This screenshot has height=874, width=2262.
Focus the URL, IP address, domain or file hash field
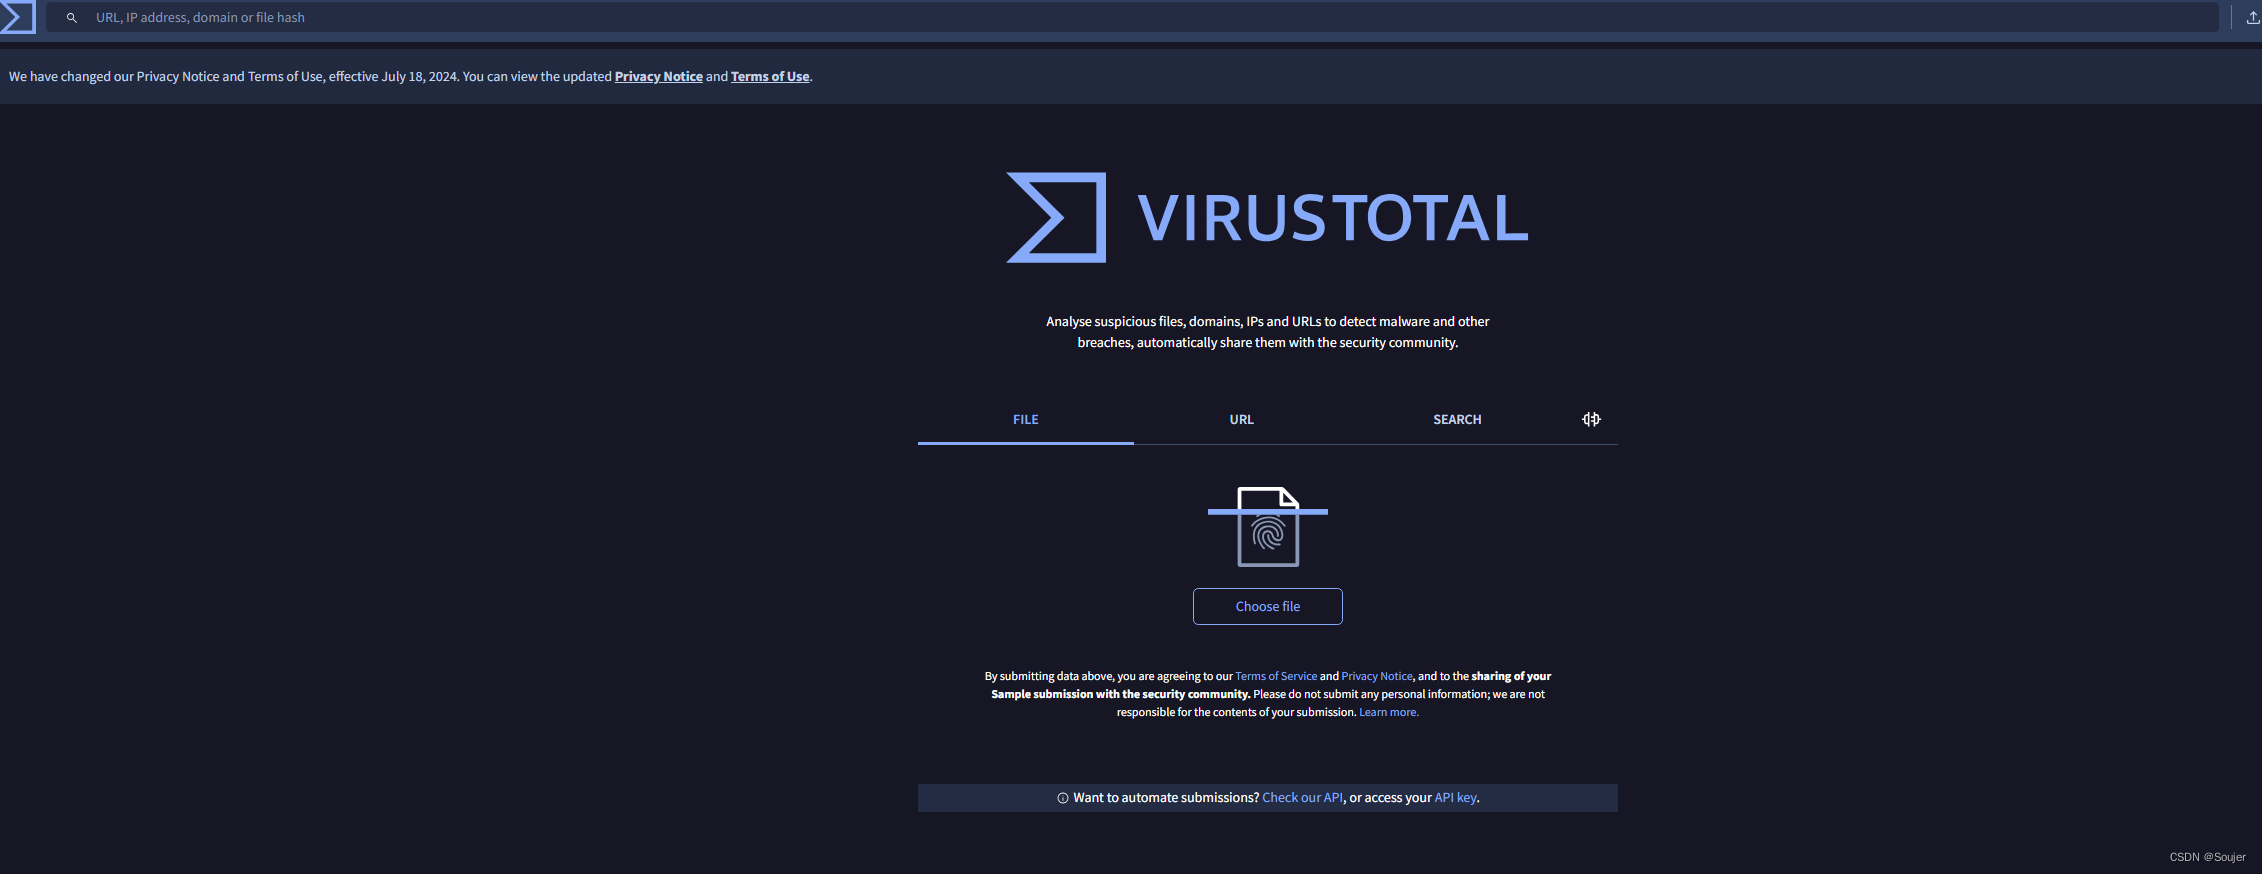1132,17
